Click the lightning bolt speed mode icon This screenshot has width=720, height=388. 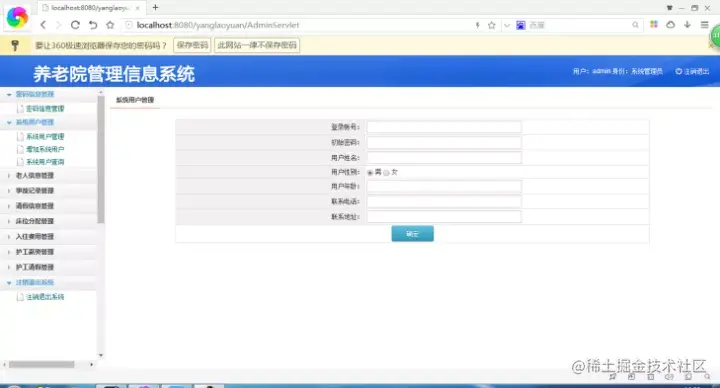[478, 25]
